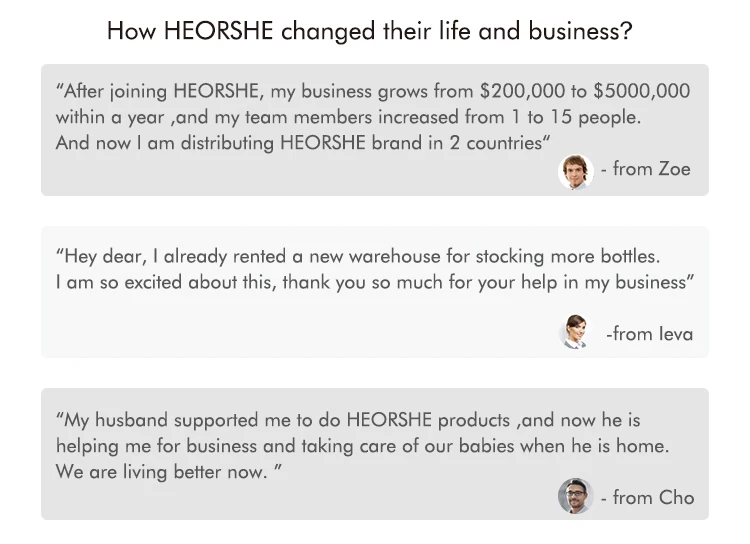Image resolution: width=750 pixels, height=544 pixels.
Task: Click Zoe's profile avatar photo
Action: 575,171
